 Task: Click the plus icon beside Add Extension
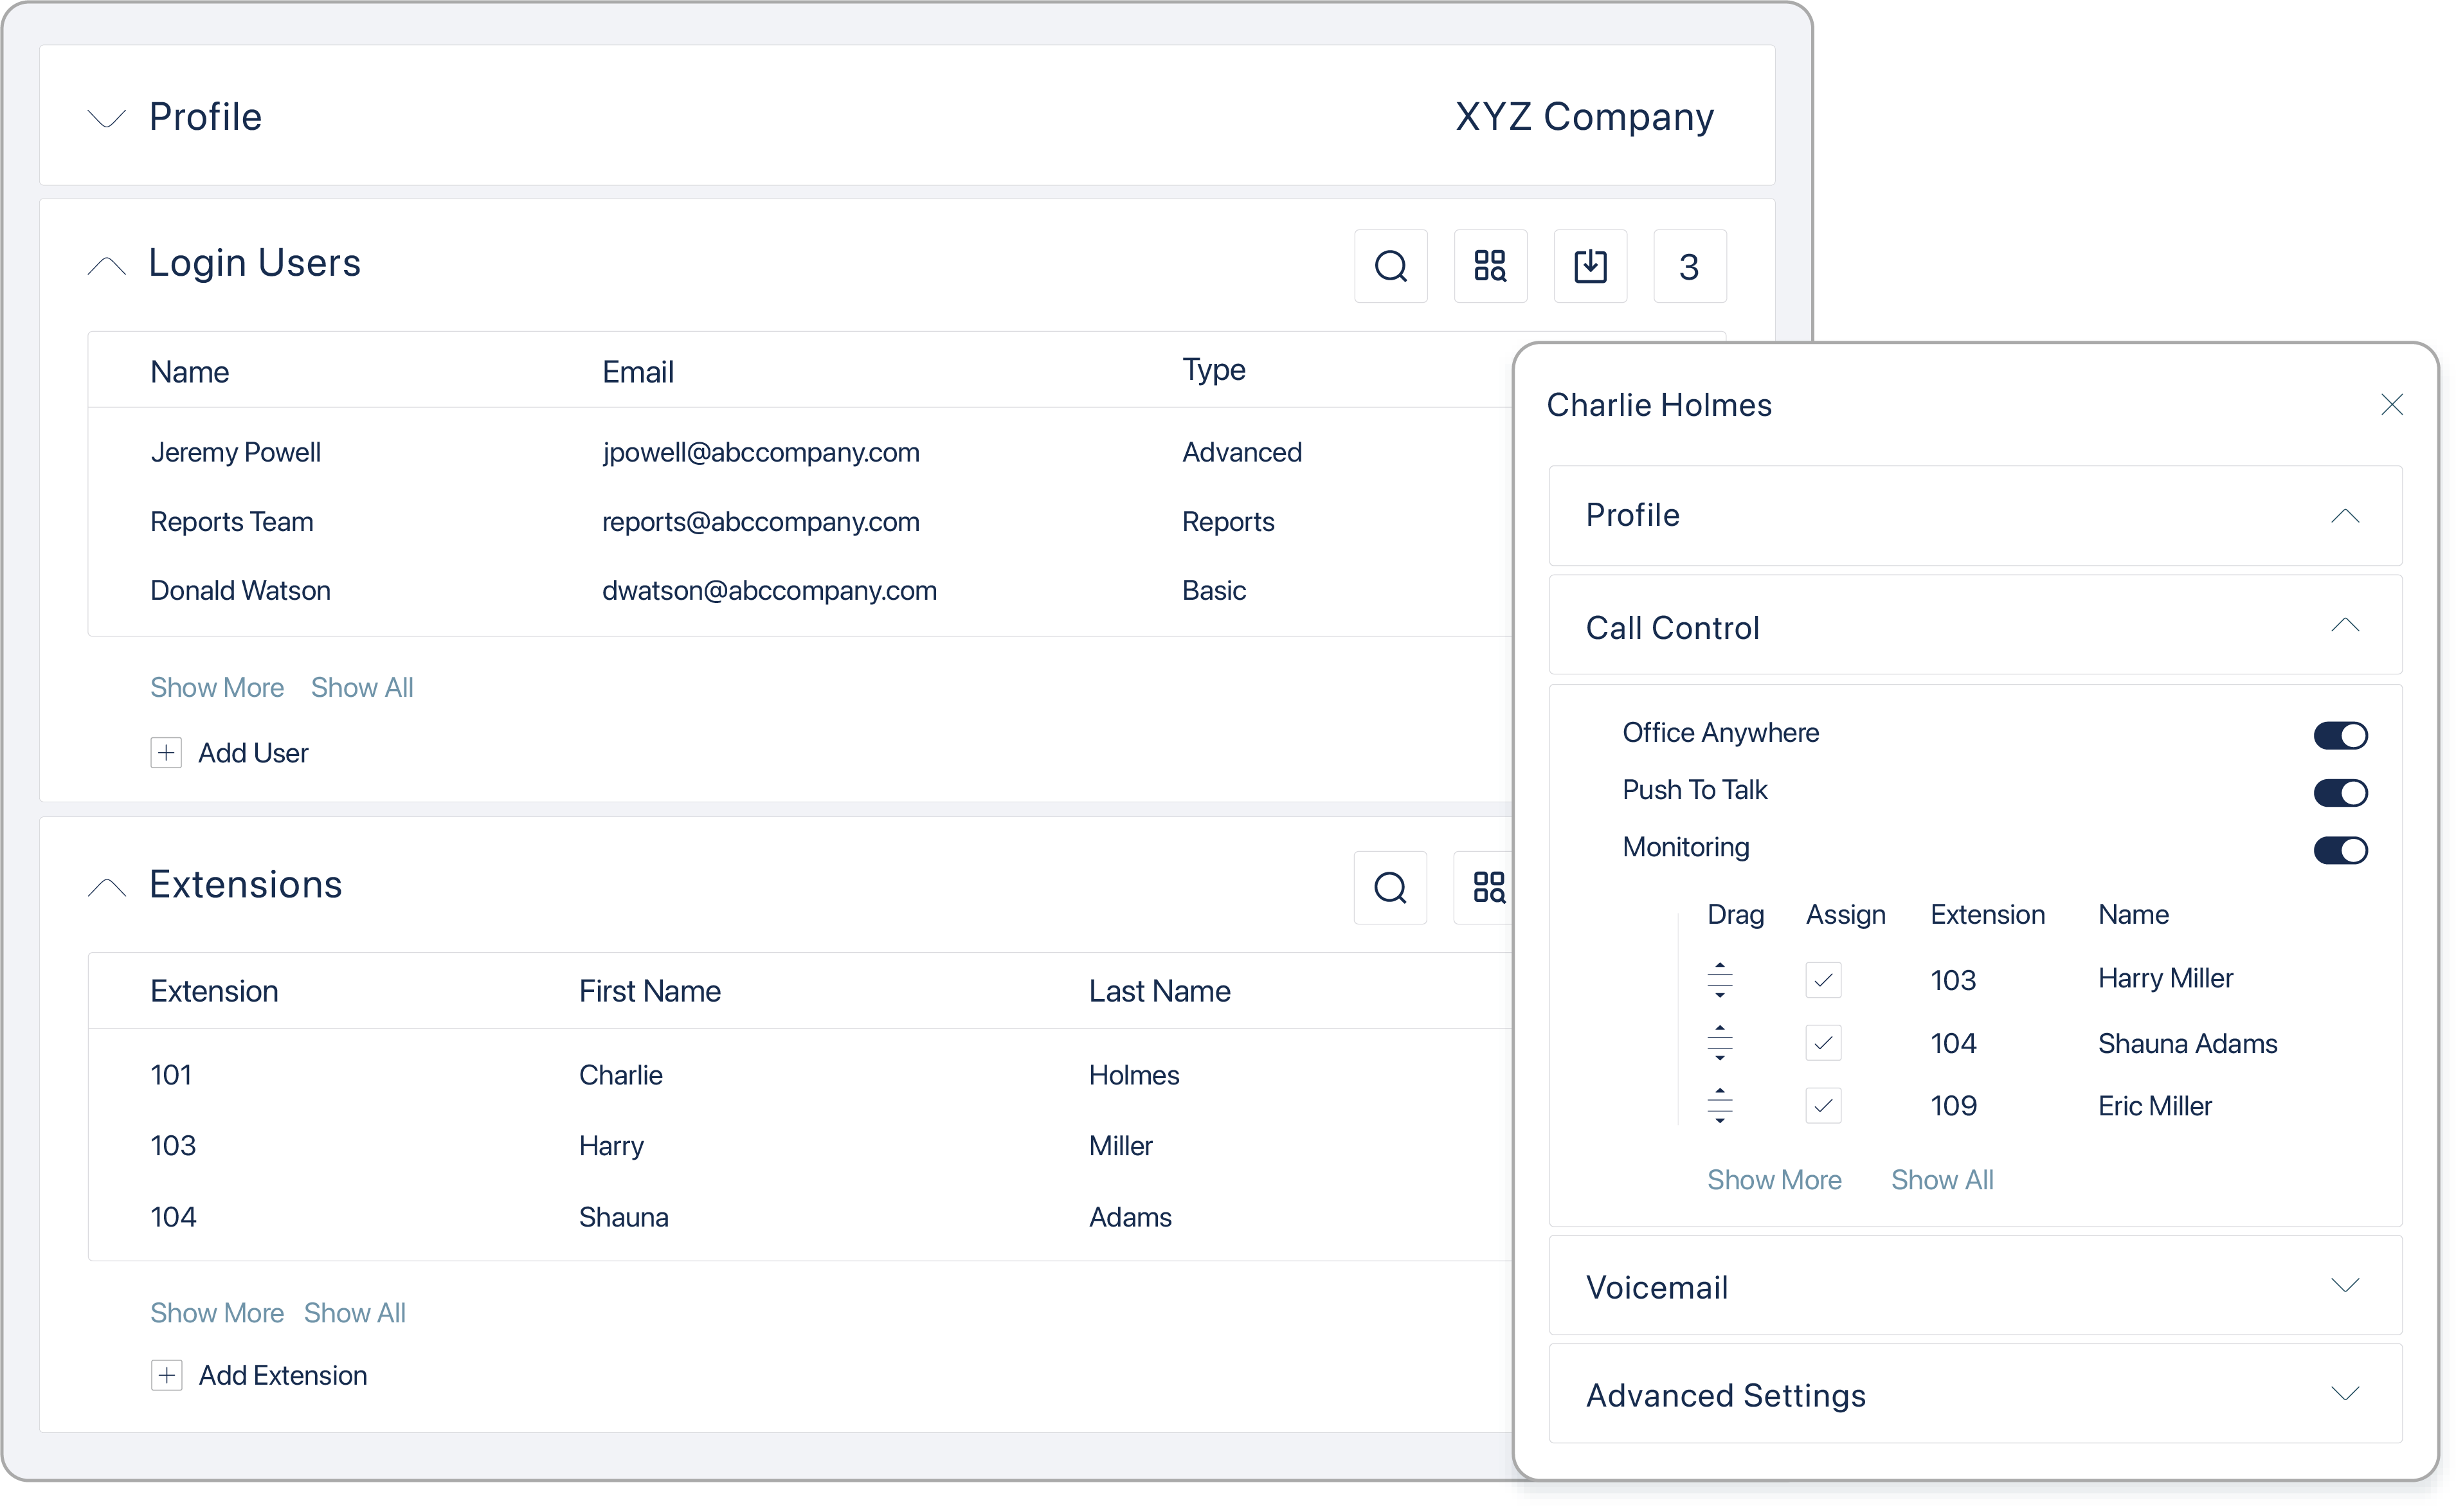(x=166, y=1376)
